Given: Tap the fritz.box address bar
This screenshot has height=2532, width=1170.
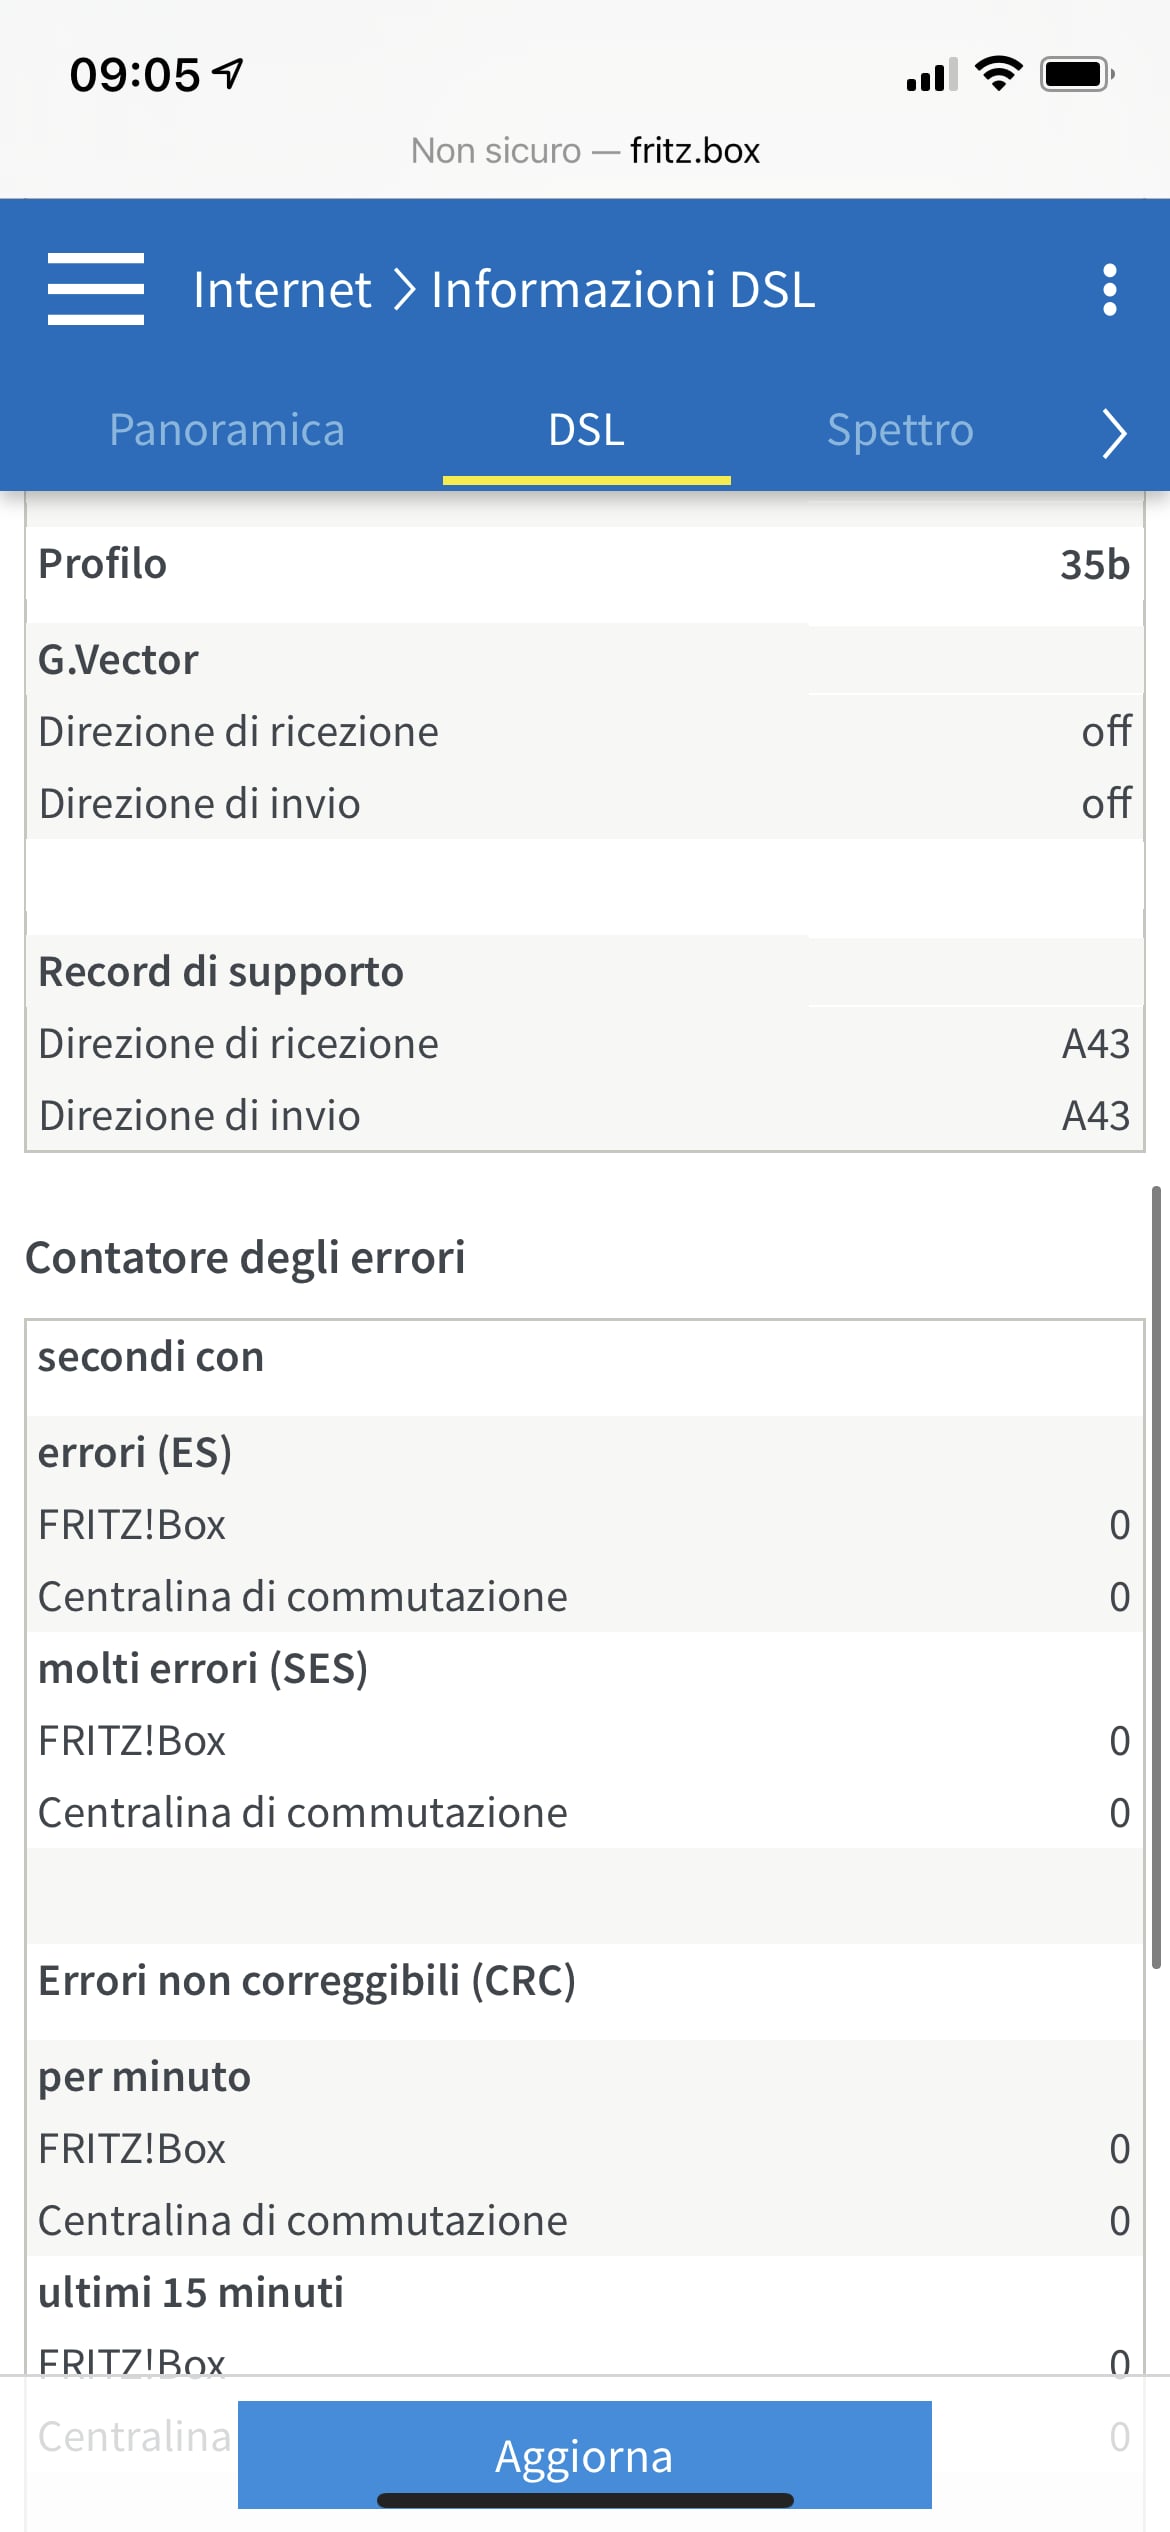Looking at the screenshot, I should [x=694, y=151].
